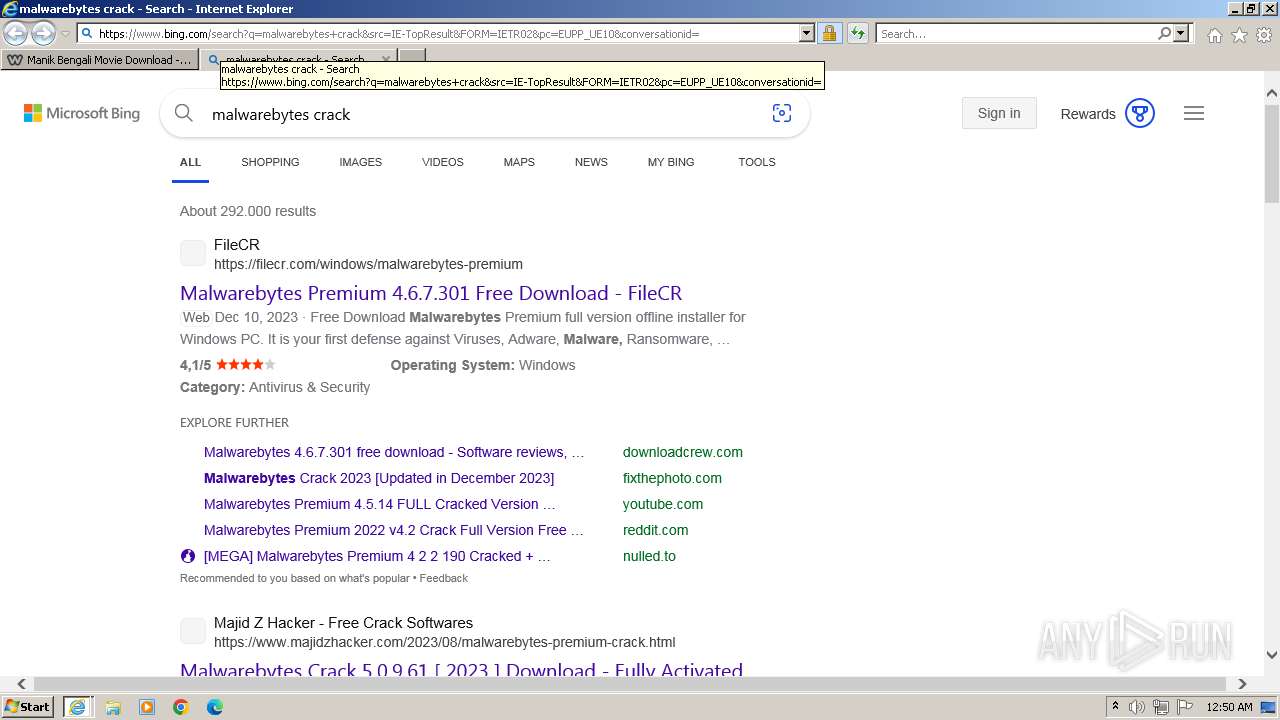Screen dimensions: 1280x720
Task: Click the Feedback link under recommendations
Action: 444,578
